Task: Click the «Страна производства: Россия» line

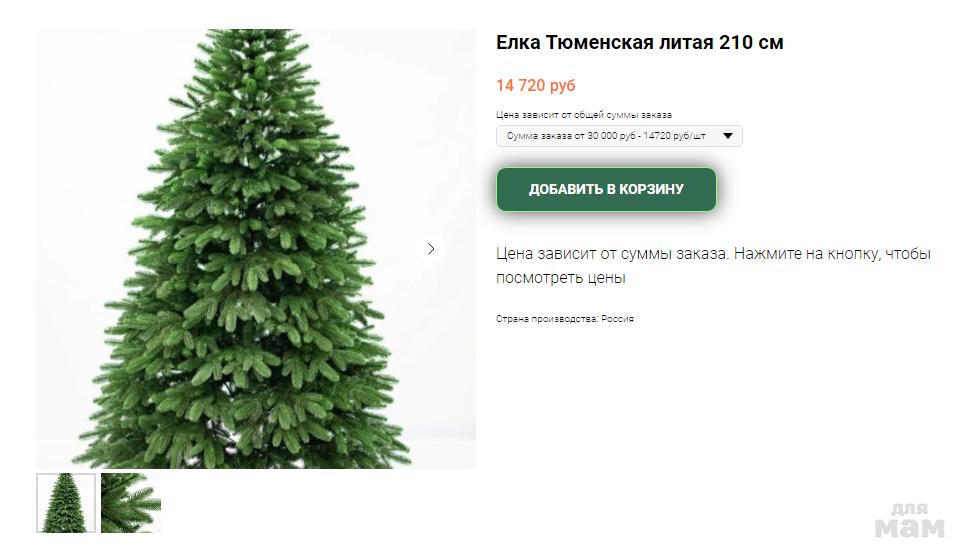Action: pos(564,319)
